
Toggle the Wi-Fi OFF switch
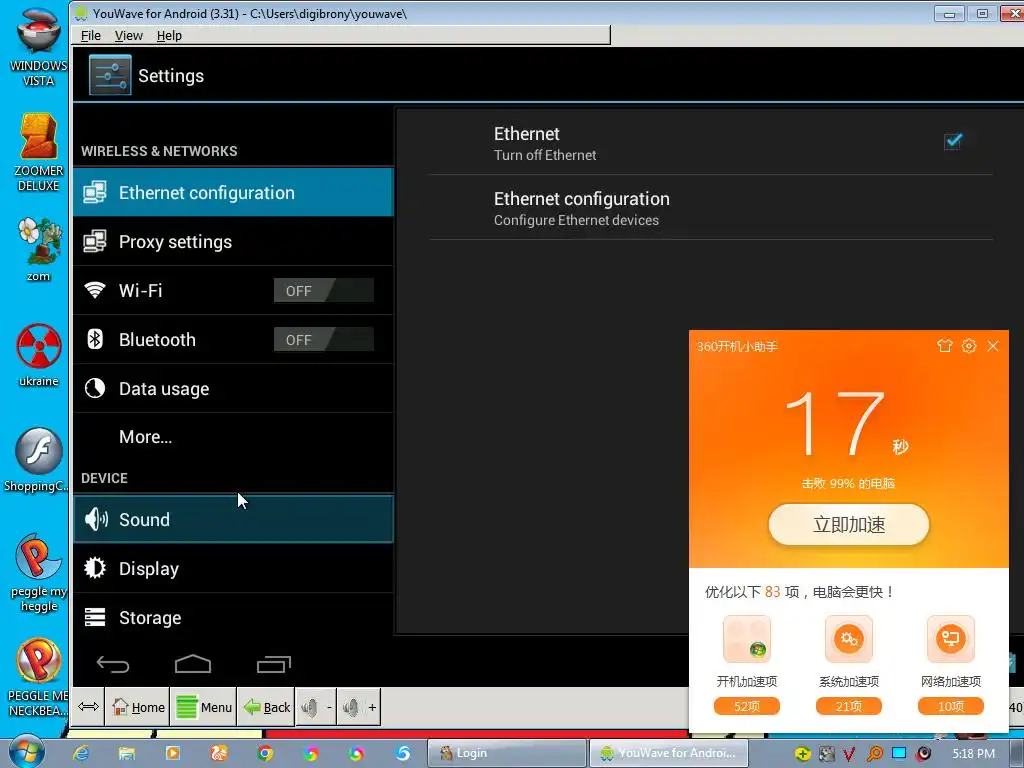(x=323, y=291)
